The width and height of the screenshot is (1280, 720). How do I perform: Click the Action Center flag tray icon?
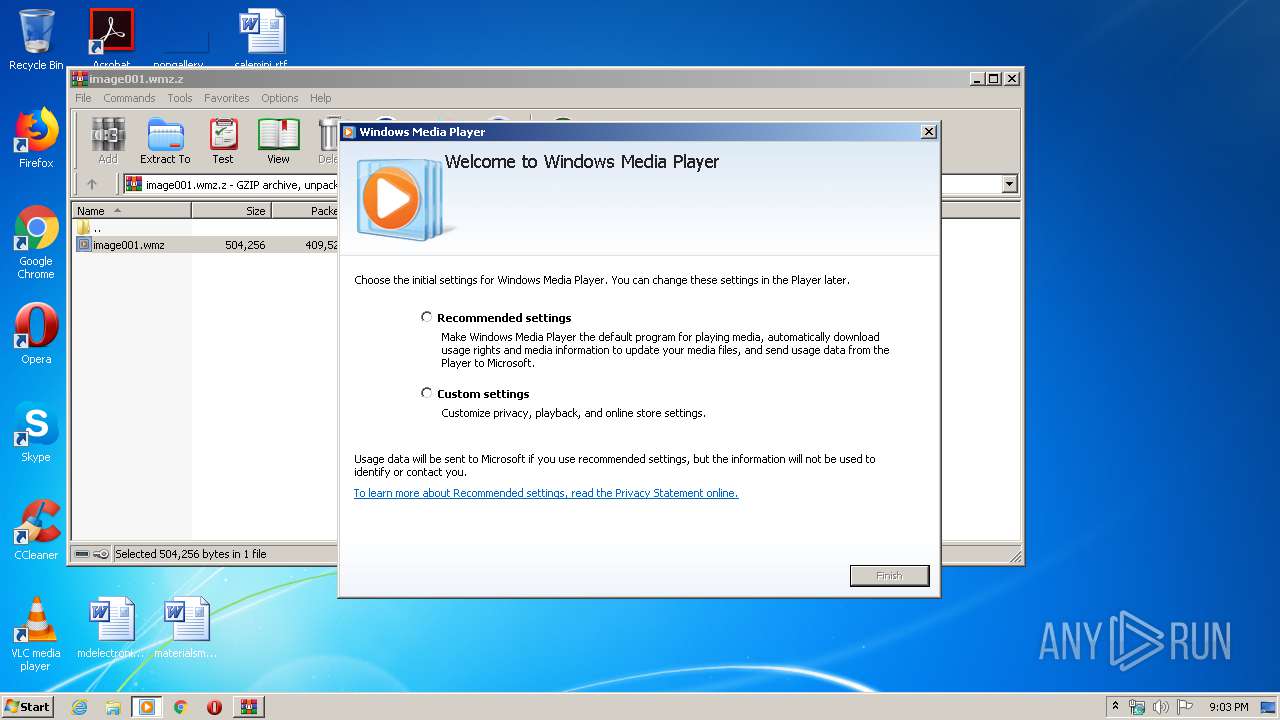tap(1185, 707)
